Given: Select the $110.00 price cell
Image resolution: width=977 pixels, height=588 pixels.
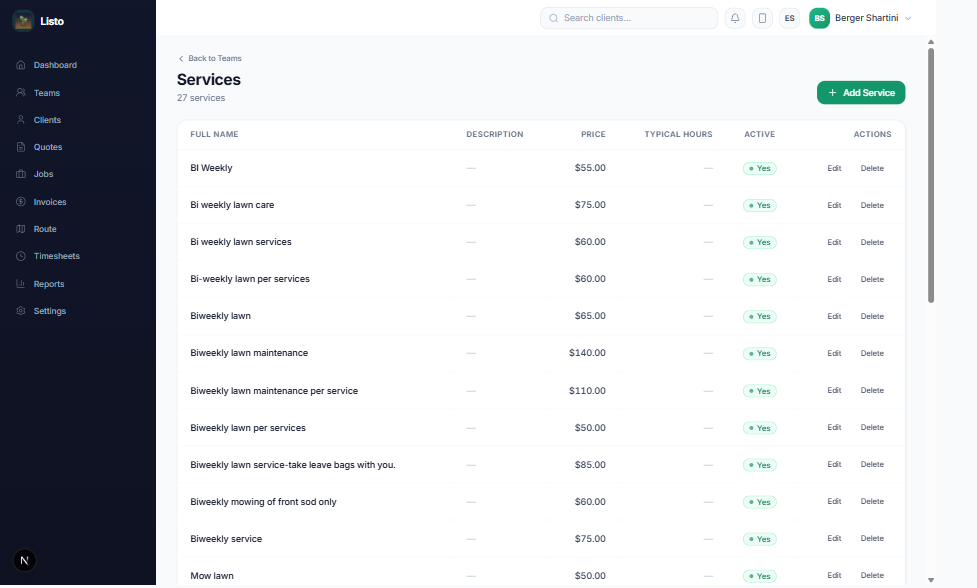Looking at the screenshot, I should coord(587,391).
